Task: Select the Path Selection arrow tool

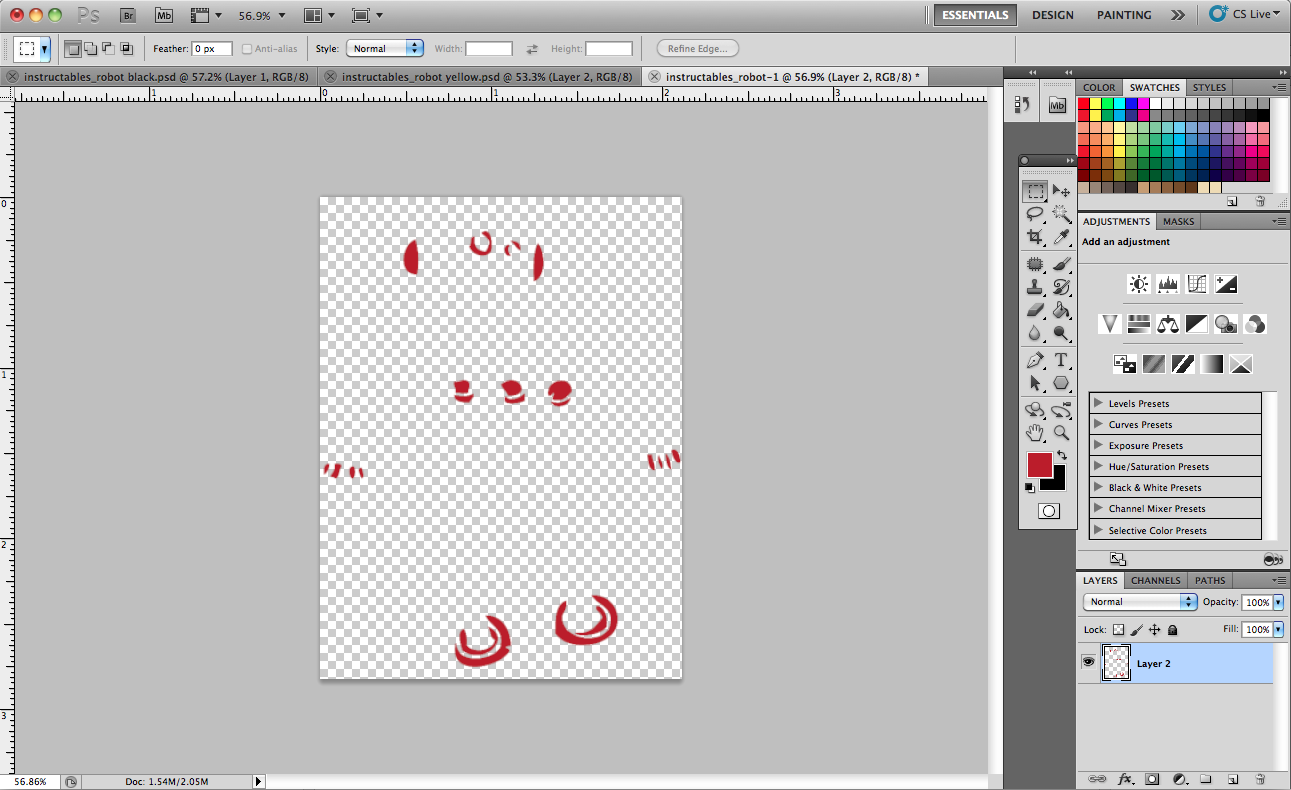Action: coord(1035,383)
